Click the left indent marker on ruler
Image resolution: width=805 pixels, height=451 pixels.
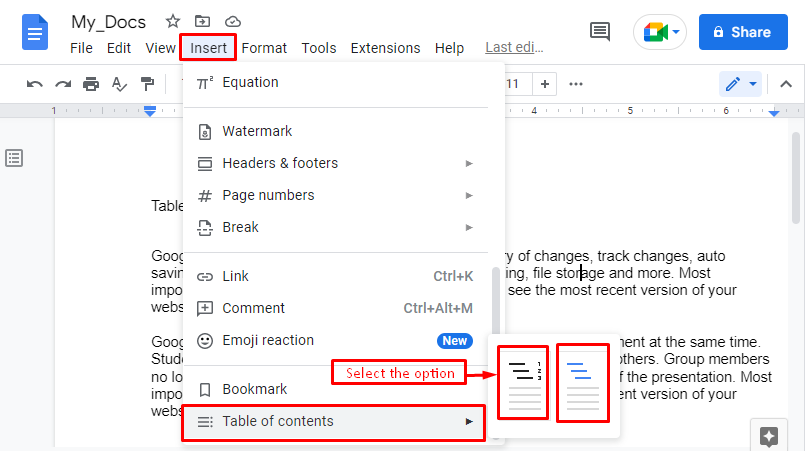(x=150, y=110)
